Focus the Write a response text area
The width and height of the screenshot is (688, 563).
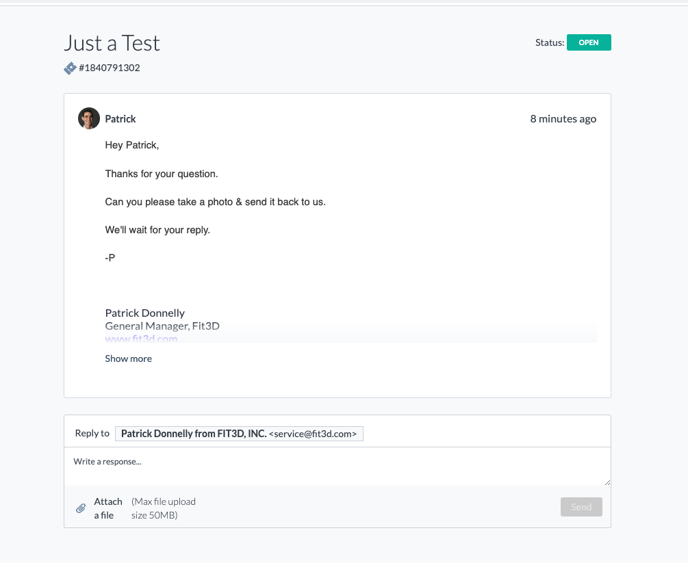coord(337,466)
